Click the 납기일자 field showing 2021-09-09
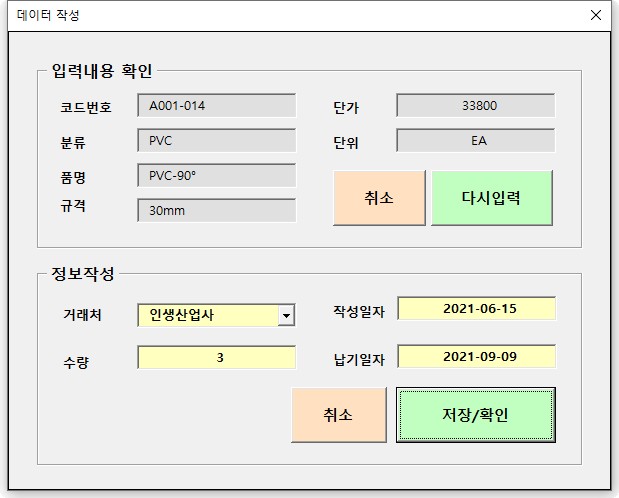The width and height of the screenshot is (619, 498). pyautogui.click(x=476, y=357)
